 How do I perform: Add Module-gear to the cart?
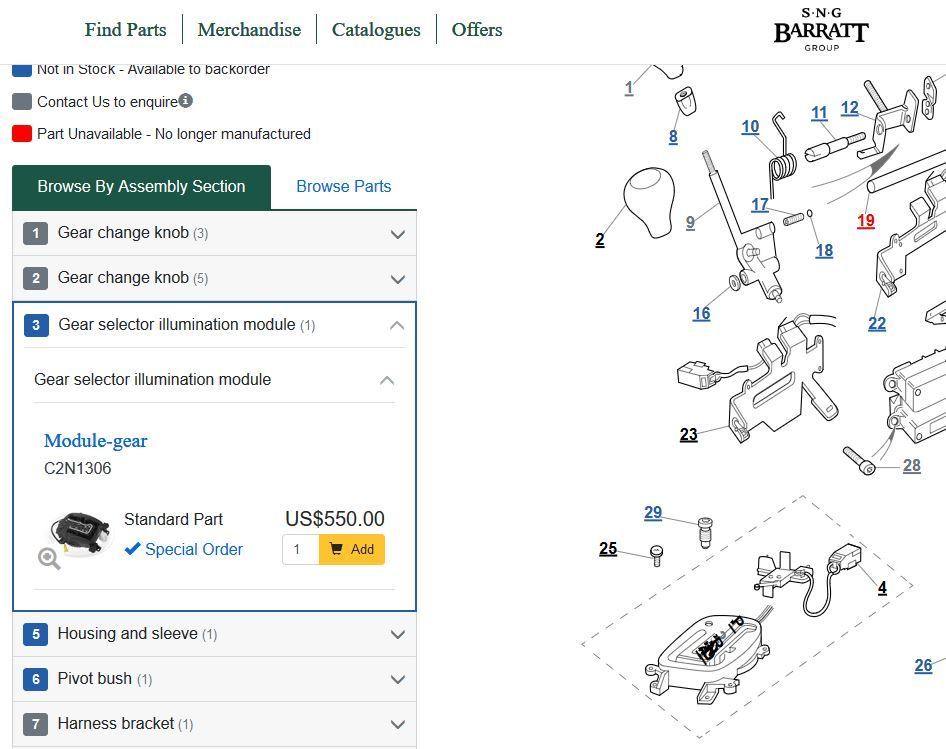(352, 549)
